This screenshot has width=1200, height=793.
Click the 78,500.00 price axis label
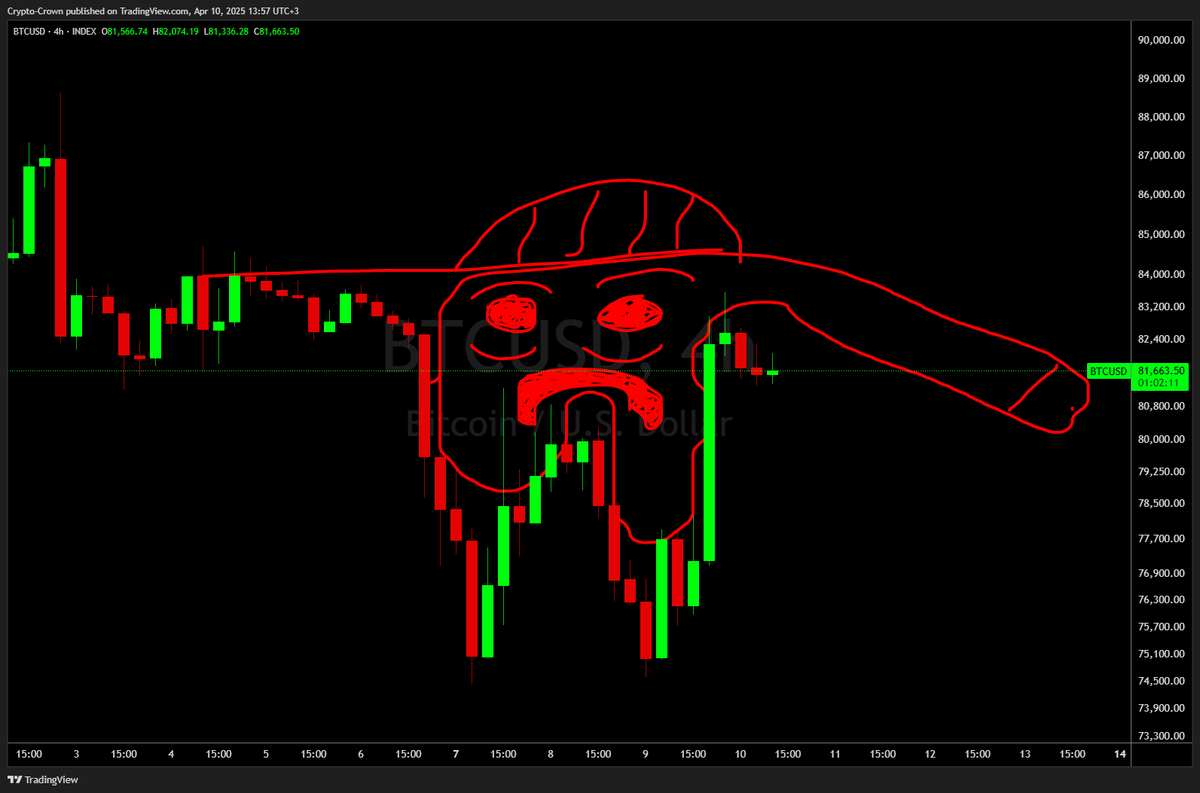click(1161, 504)
